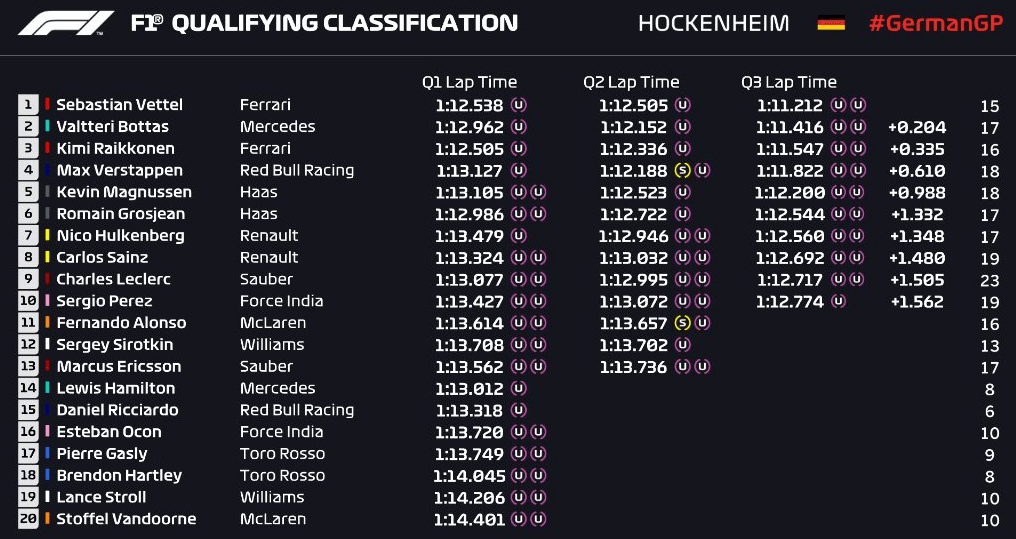
Task: Click the ultrasoft tyre icon beside Perez's Q3 time
Action: [x=838, y=301]
